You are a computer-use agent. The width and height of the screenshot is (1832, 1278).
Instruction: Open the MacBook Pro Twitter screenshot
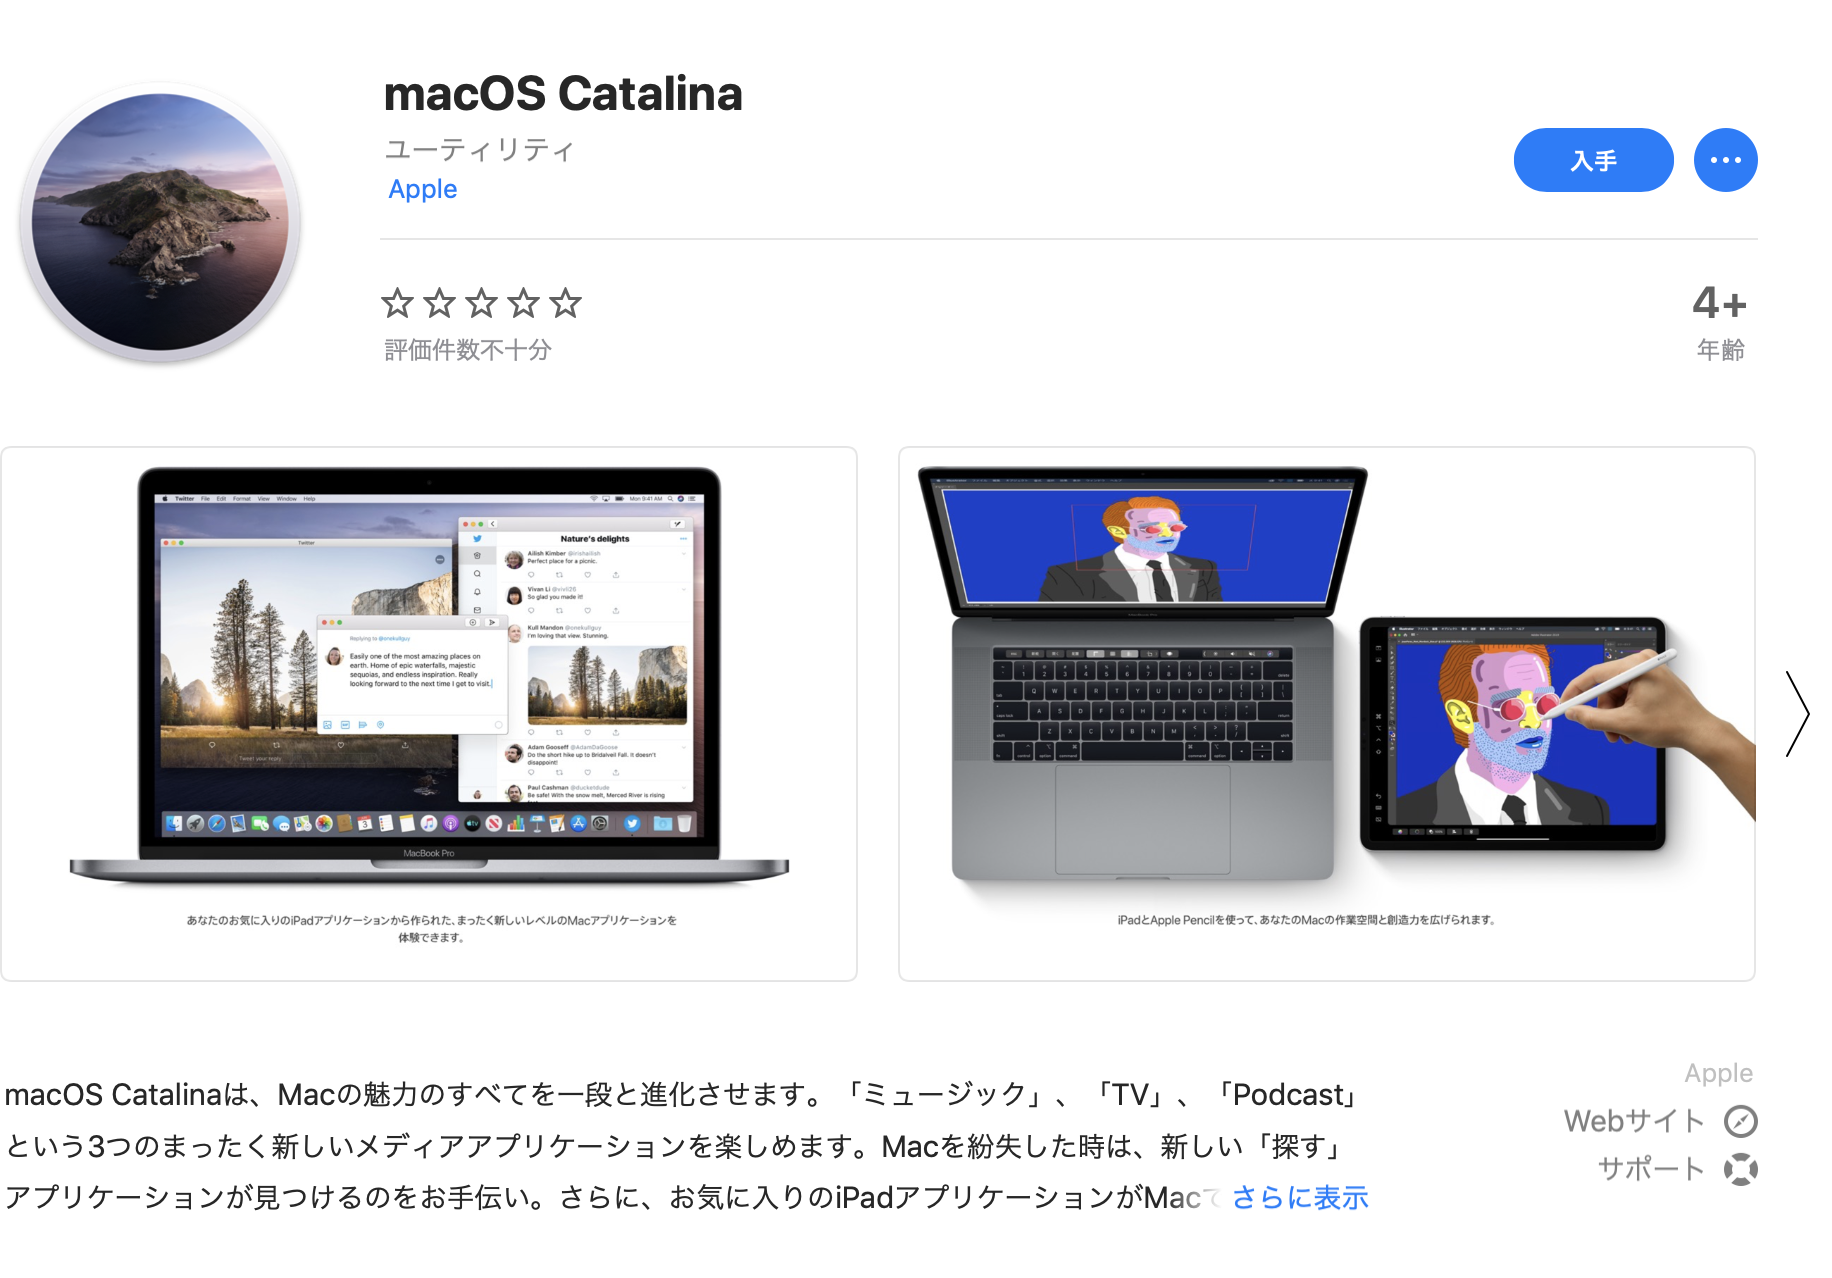(x=429, y=714)
